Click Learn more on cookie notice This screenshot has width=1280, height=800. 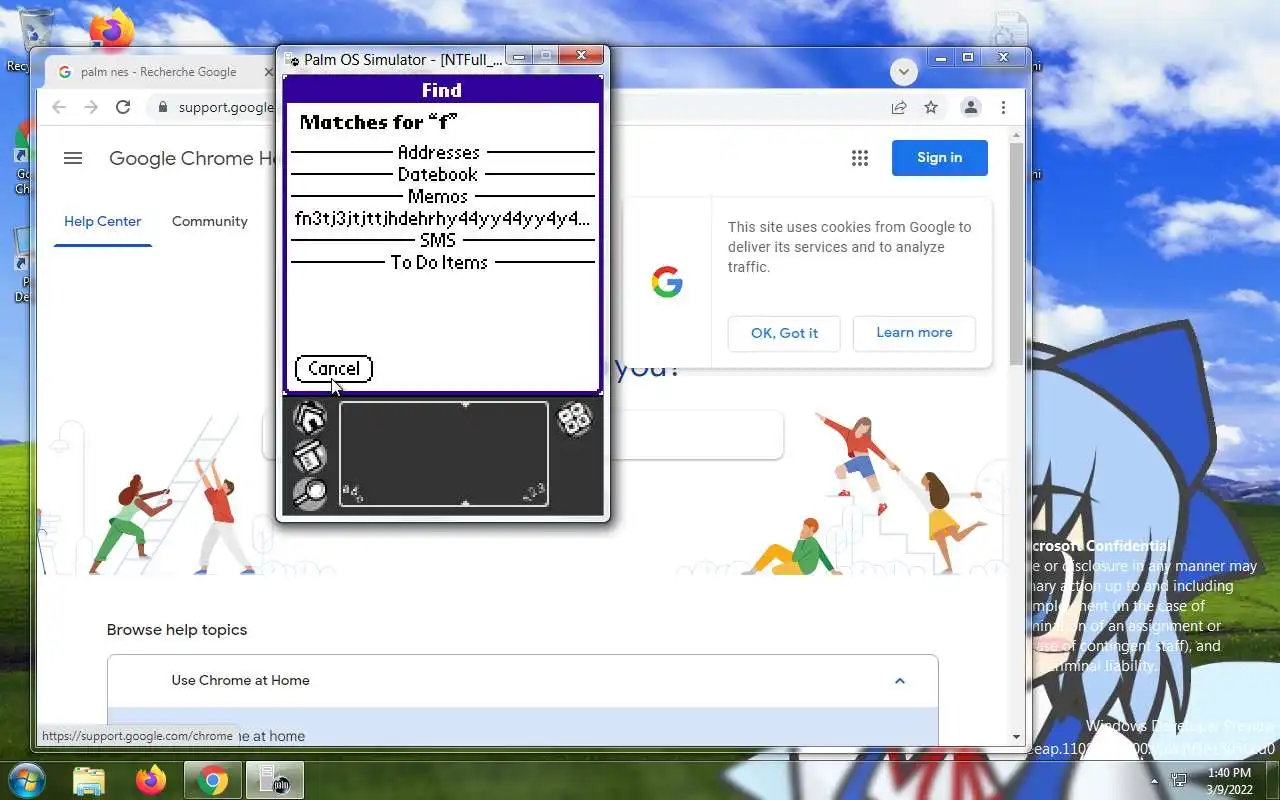click(914, 333)
